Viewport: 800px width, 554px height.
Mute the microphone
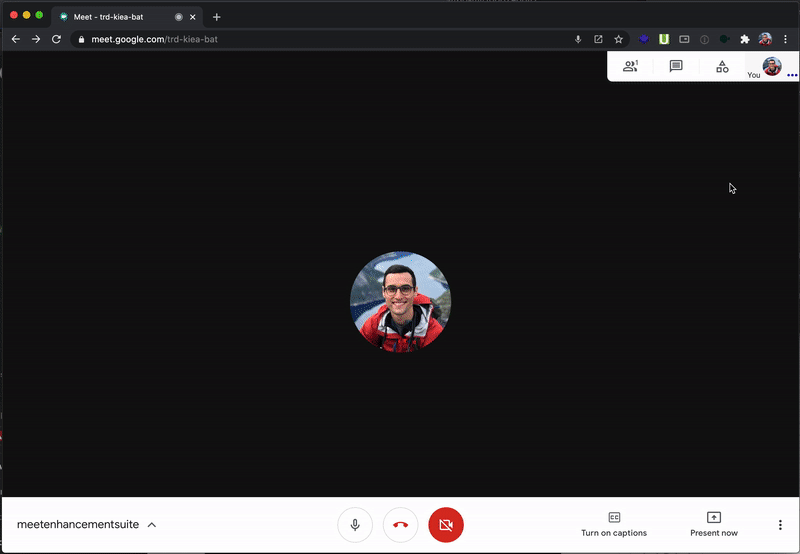coord(355,525)
